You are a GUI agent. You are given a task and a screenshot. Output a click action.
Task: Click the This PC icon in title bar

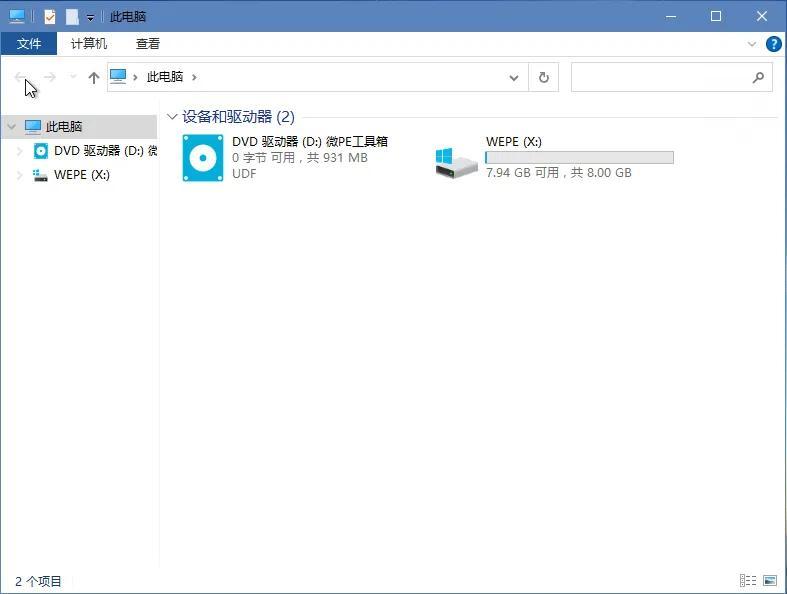pyautogui.click(x=17, y=17)
